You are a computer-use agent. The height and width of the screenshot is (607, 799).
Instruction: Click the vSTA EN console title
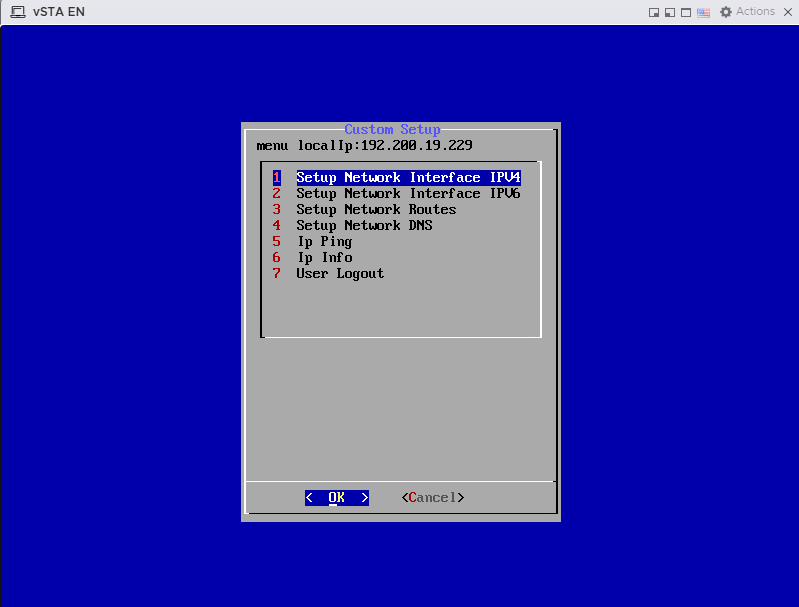[x=59, y=12]
